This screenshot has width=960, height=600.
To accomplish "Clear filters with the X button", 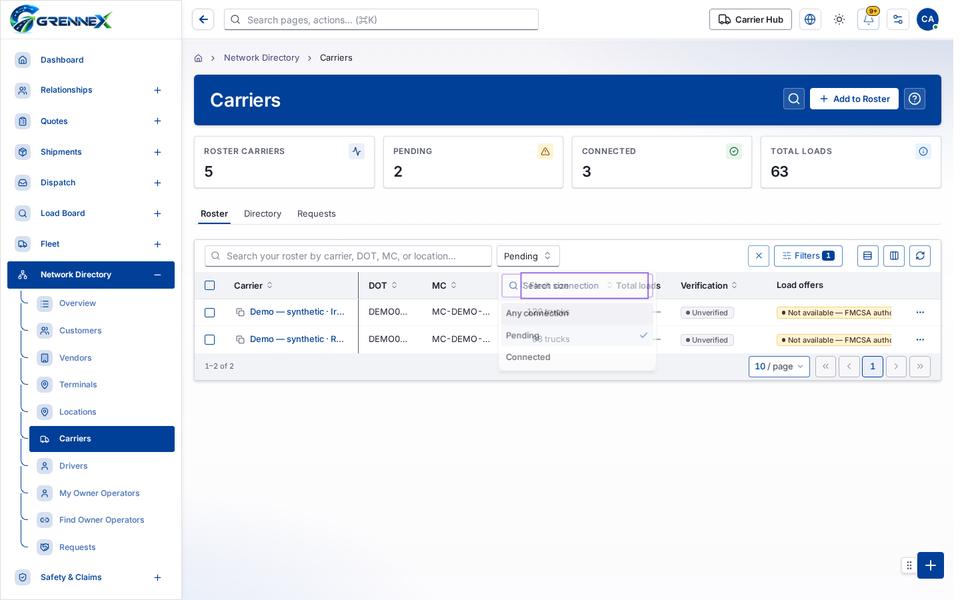I will (x=759, y=256).
